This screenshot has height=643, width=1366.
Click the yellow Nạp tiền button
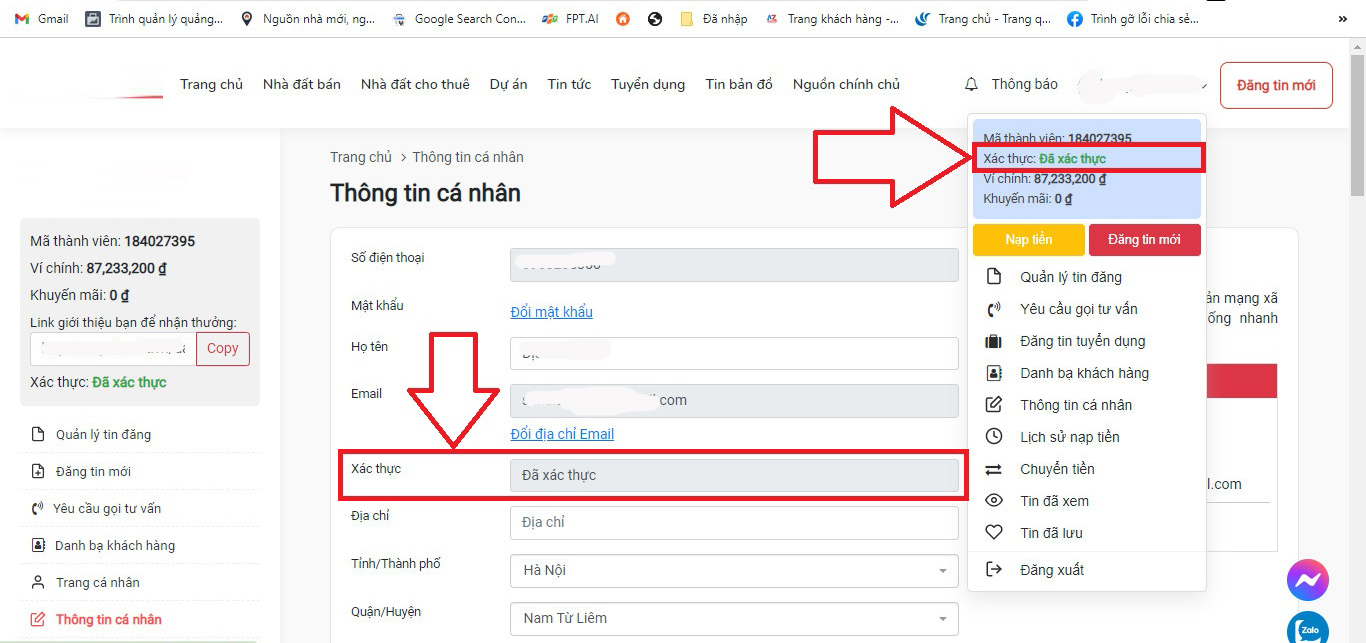click(1028, 240)
